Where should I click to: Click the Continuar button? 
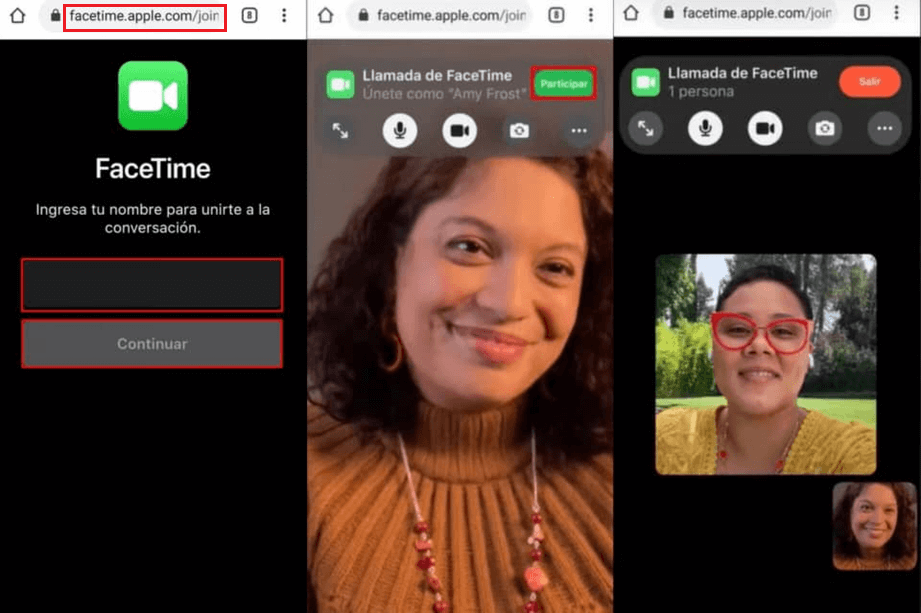(x=152, y=343)
